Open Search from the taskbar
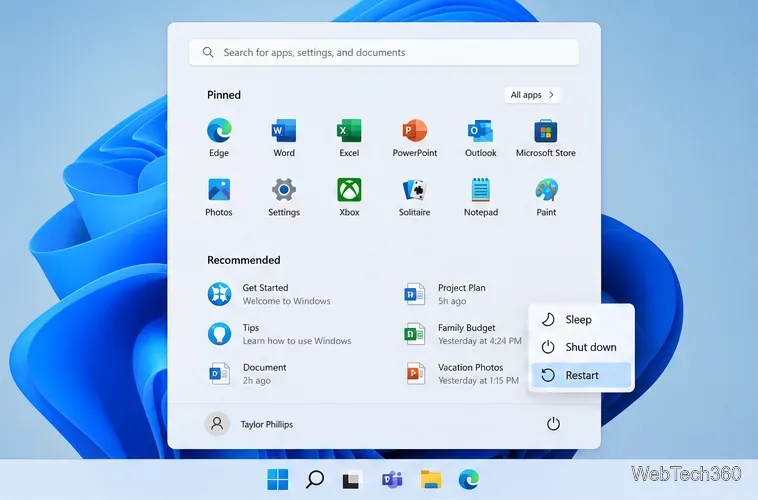The image size is (758, 500). (x=315, y=479)
